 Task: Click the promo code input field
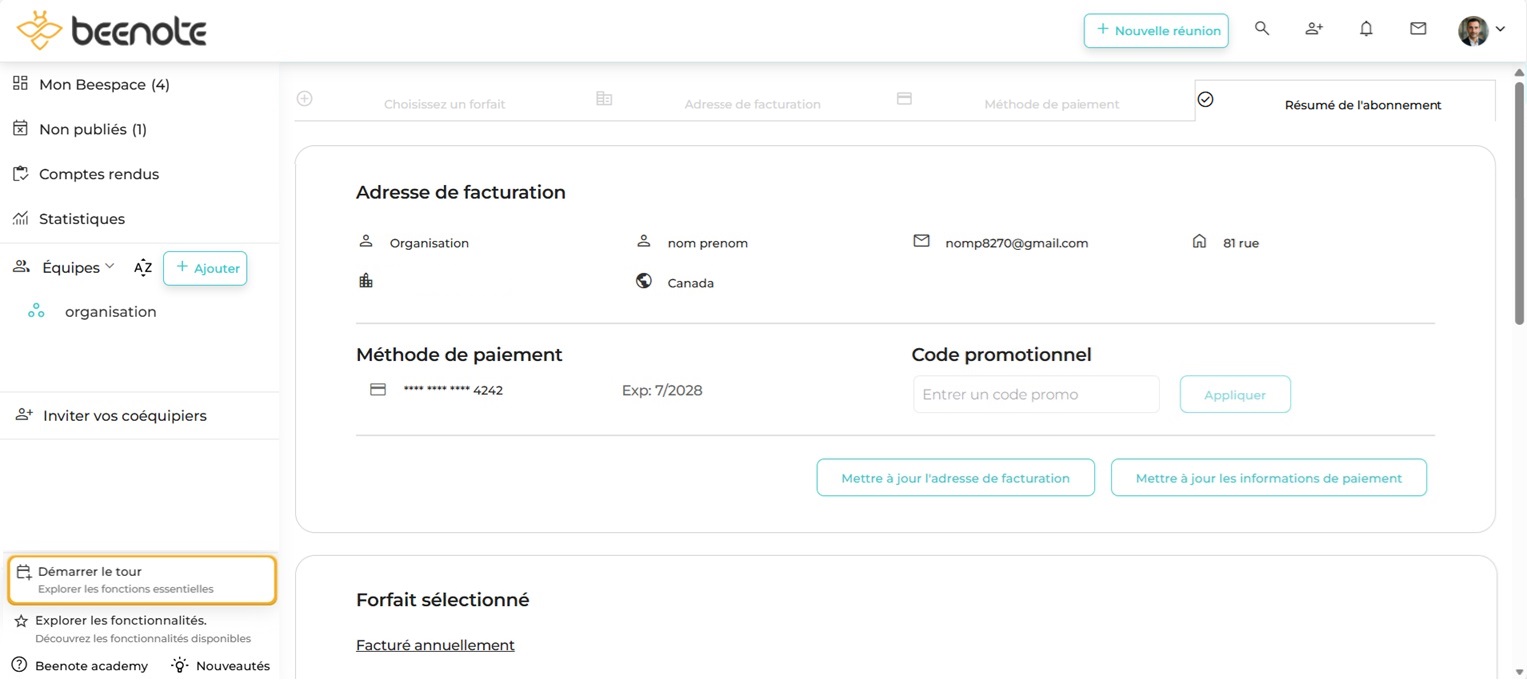coord(1035,394)
